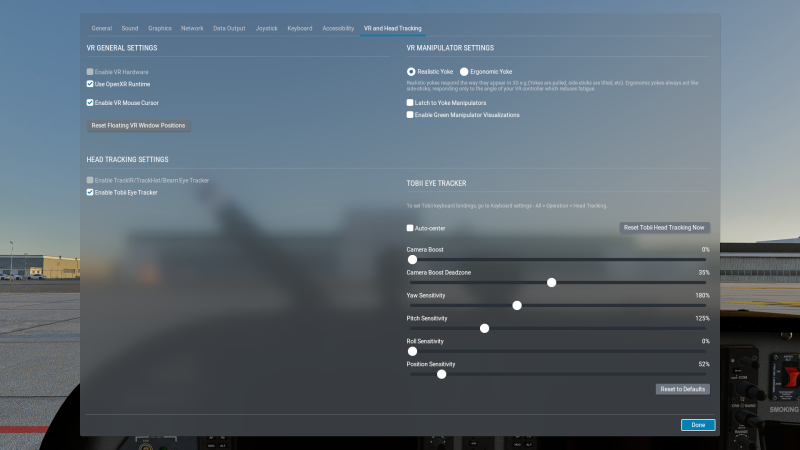Open the Graphics tab
The image size is (800, 450).
click(x=160, y=28)
